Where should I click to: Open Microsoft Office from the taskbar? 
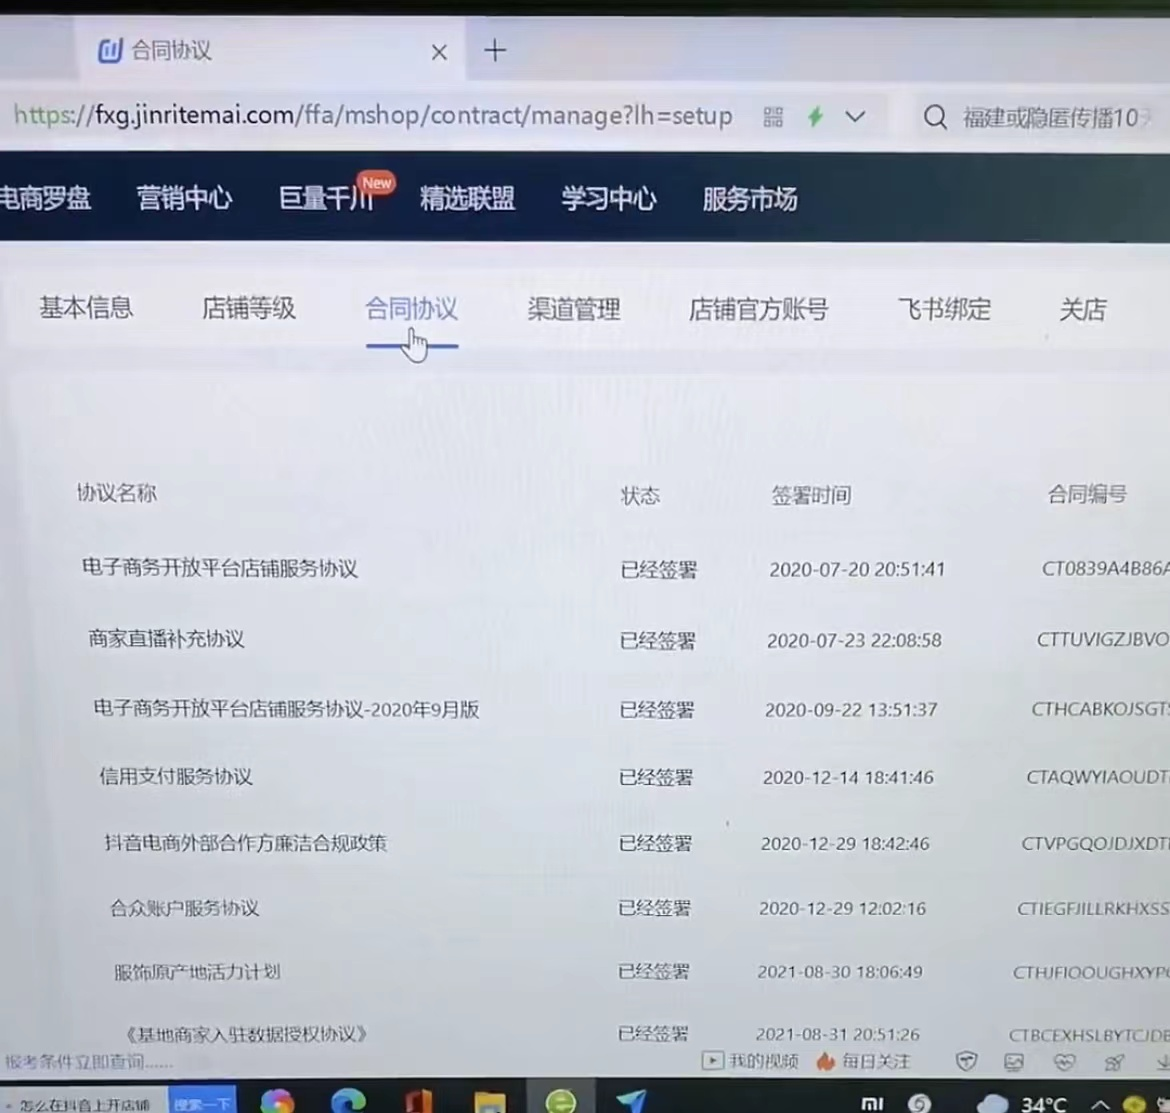(419, 1101)
